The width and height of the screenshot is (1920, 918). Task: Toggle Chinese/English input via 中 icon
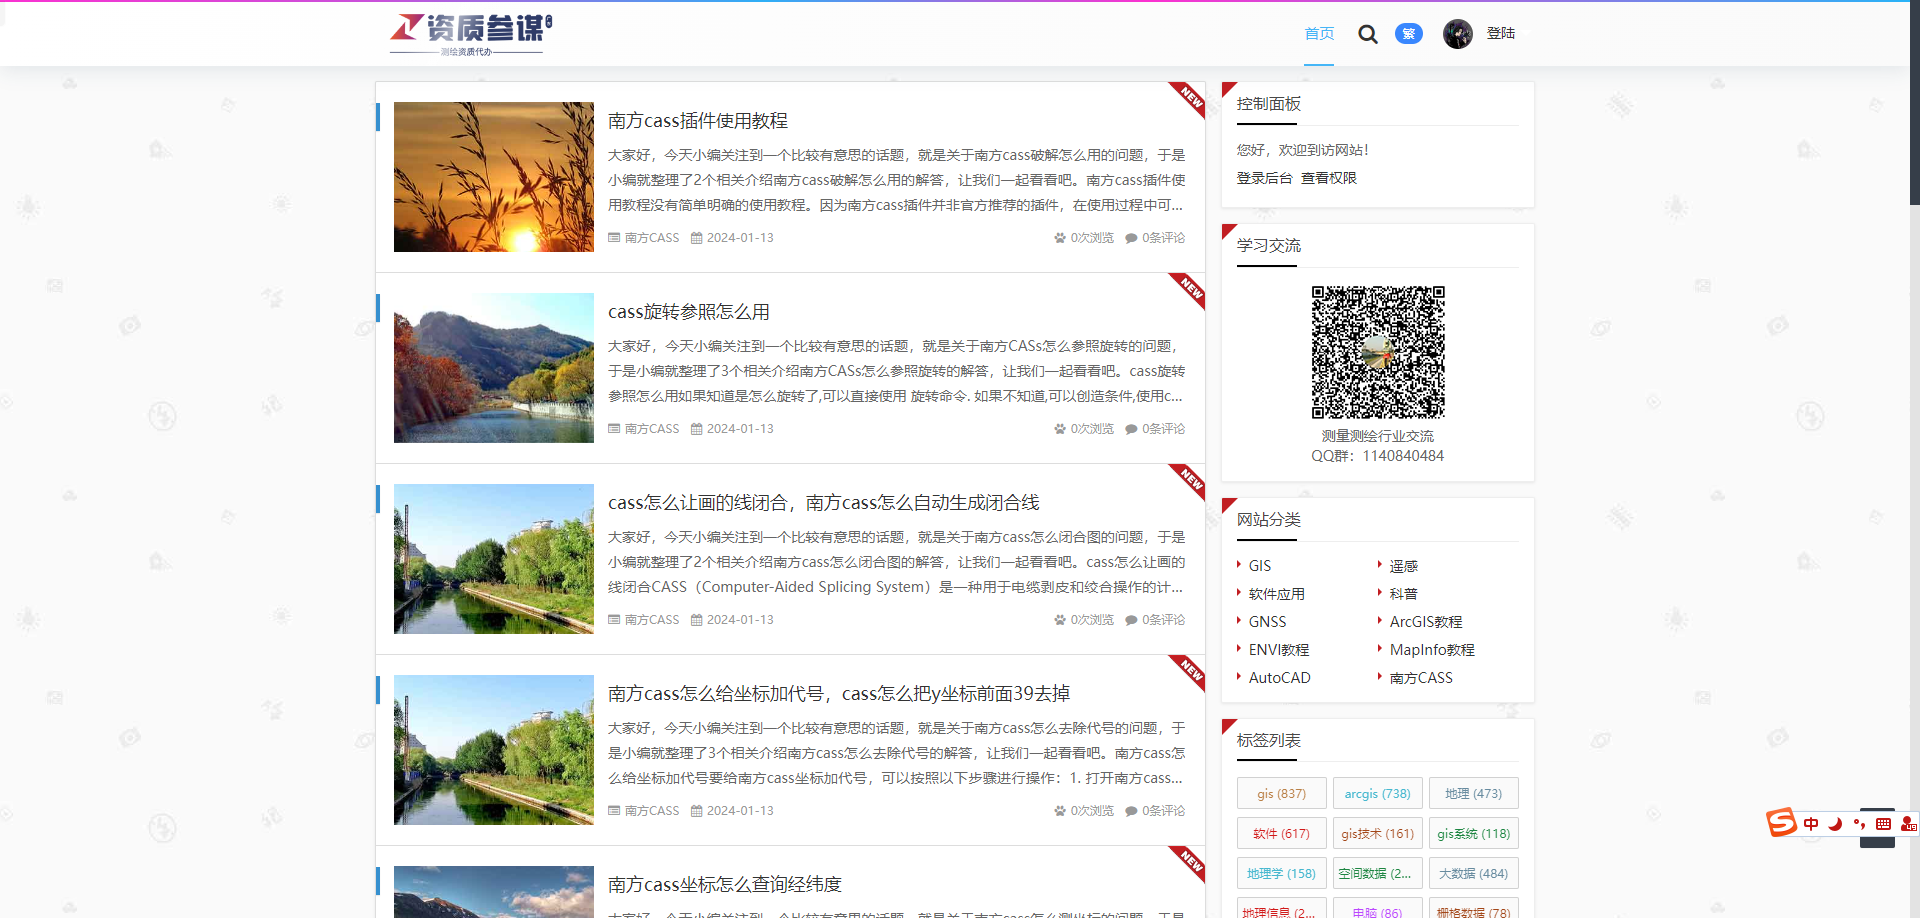click(1811, 823)
